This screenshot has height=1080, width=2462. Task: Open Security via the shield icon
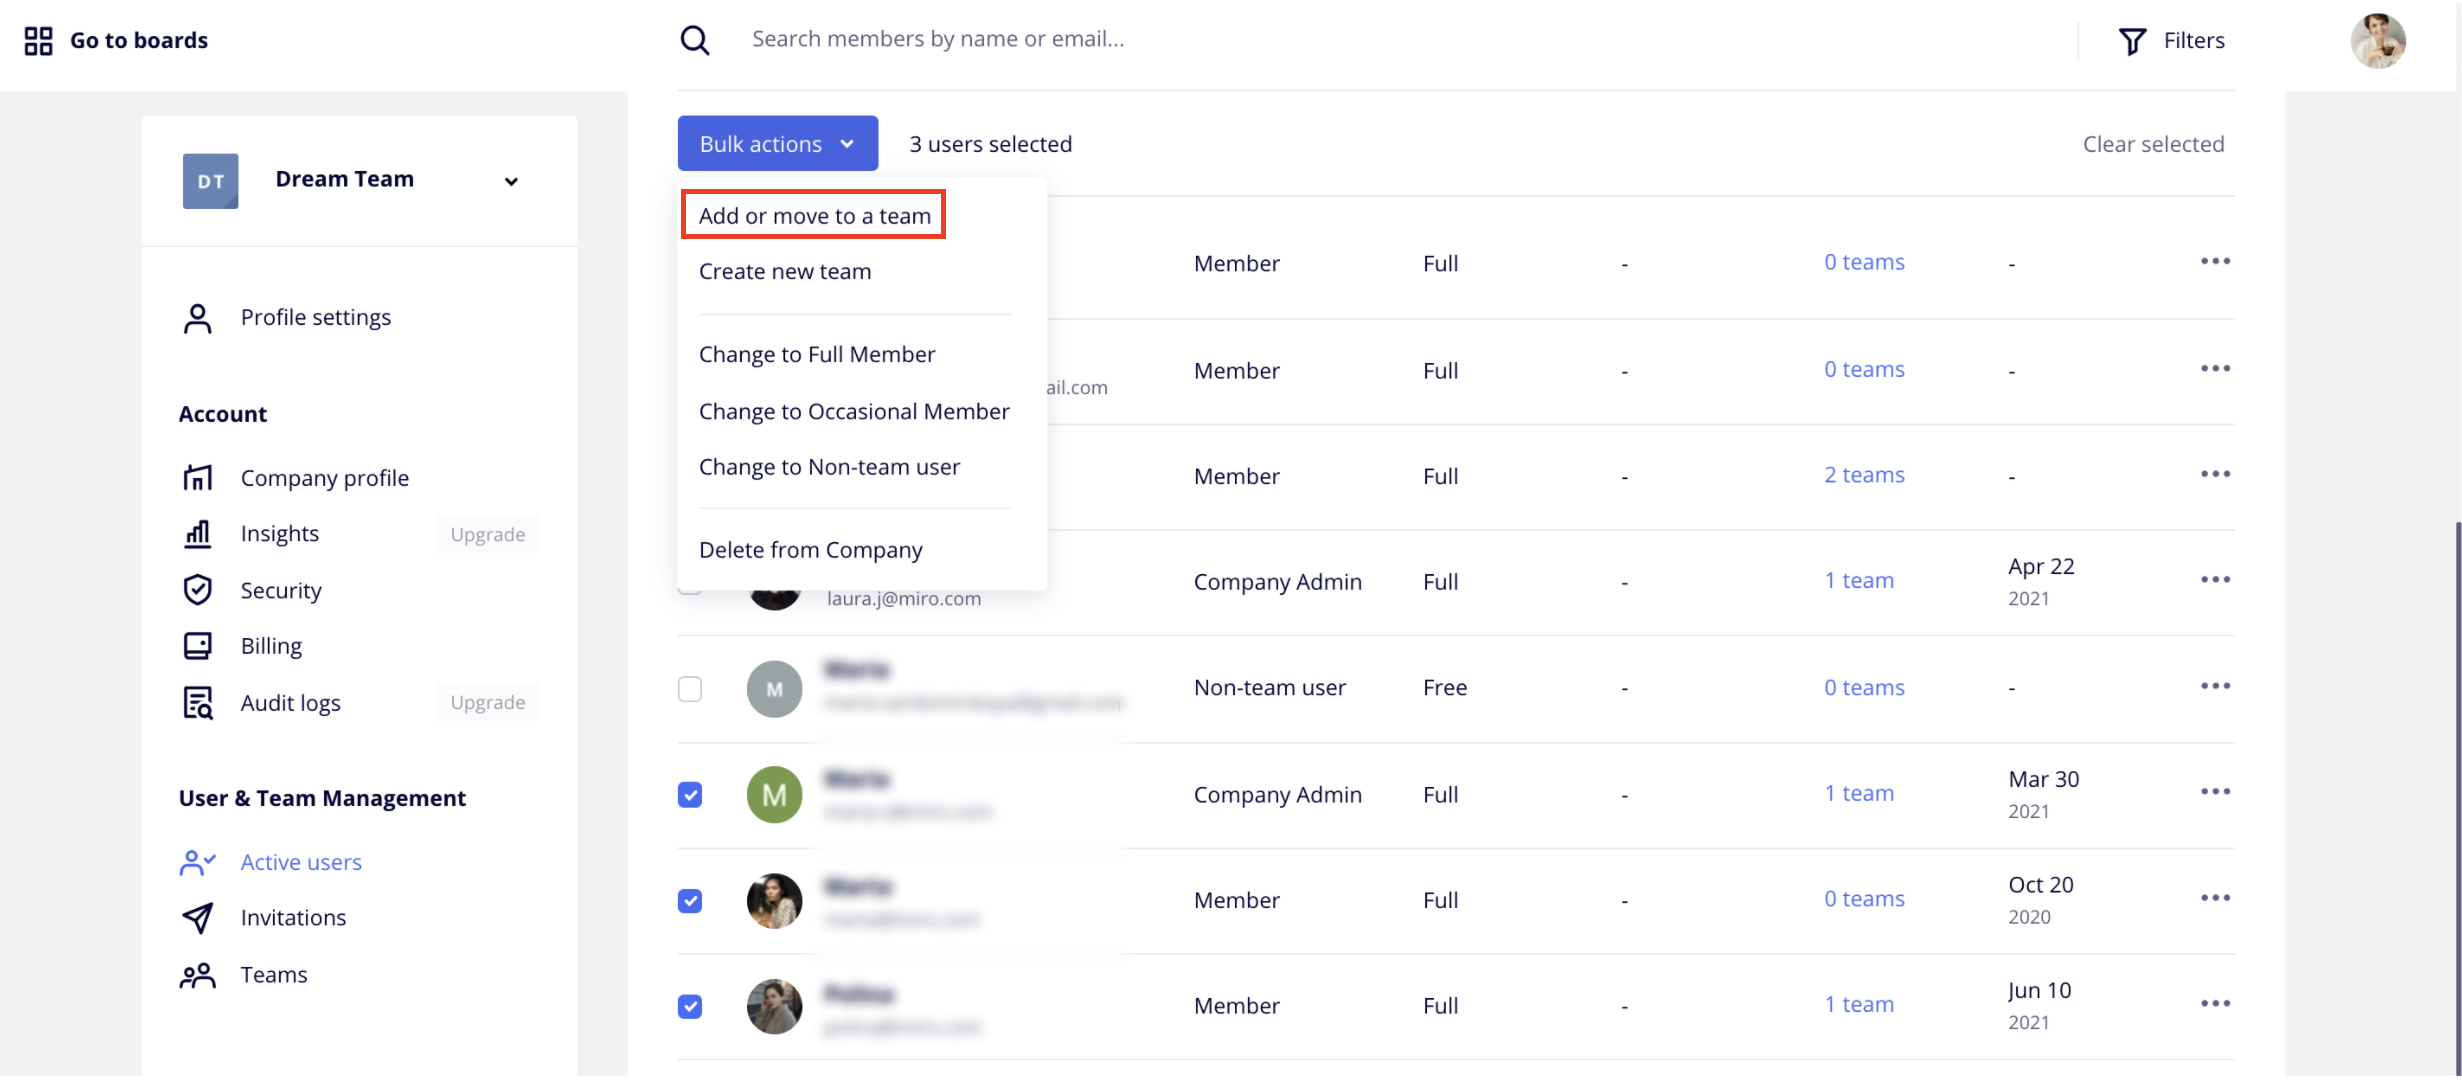[x=198, y=590]
